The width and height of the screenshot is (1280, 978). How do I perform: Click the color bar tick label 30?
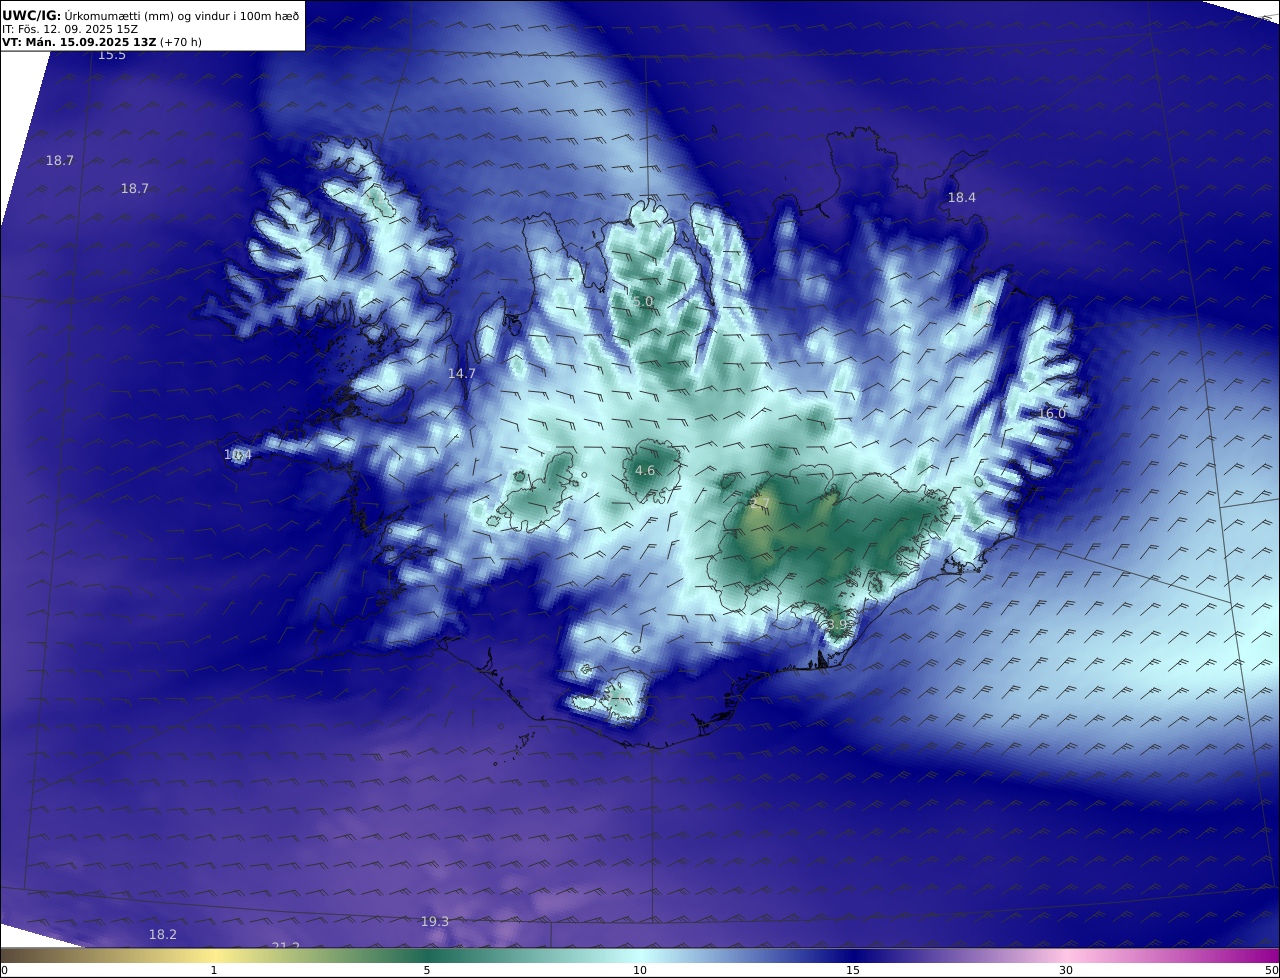point(1066,970)
